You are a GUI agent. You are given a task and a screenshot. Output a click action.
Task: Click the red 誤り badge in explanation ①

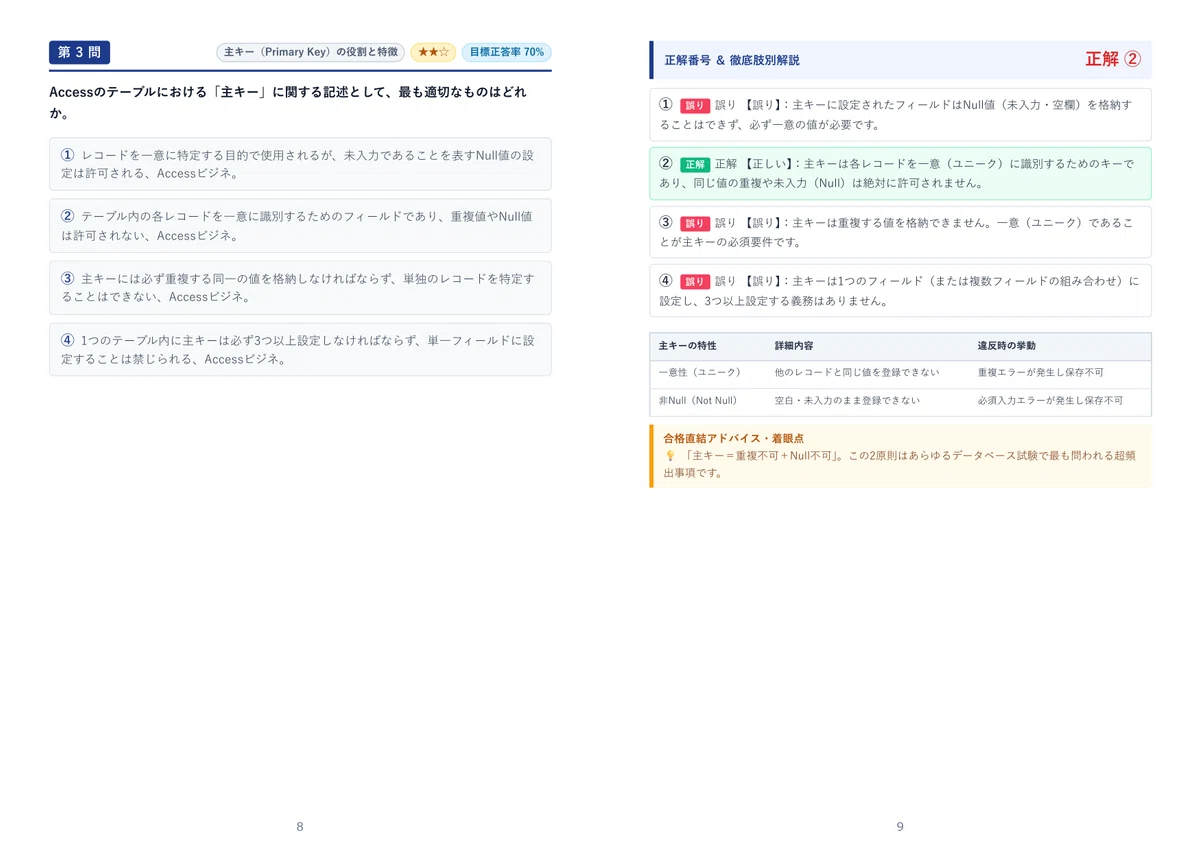[x=694, y=105]
